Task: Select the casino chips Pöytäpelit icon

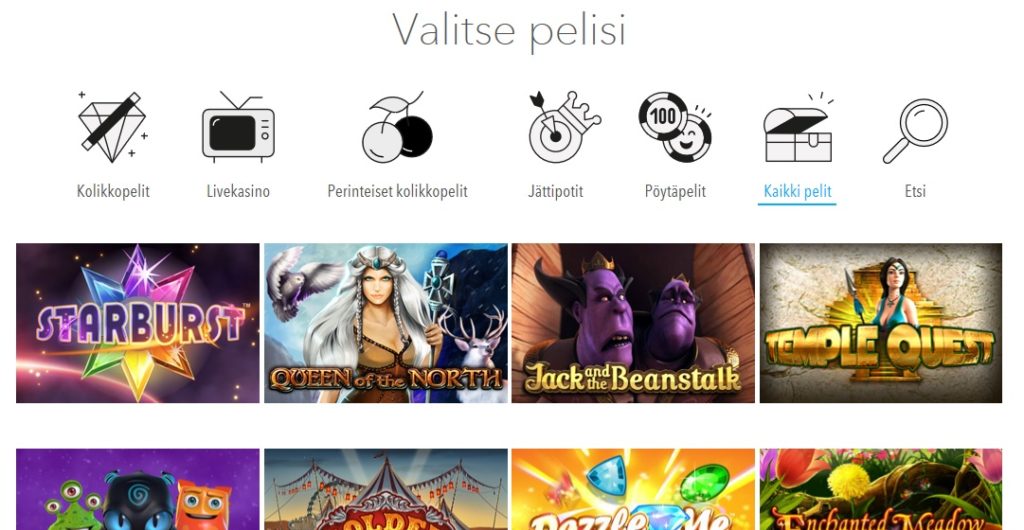Action: tap(675, 127)
